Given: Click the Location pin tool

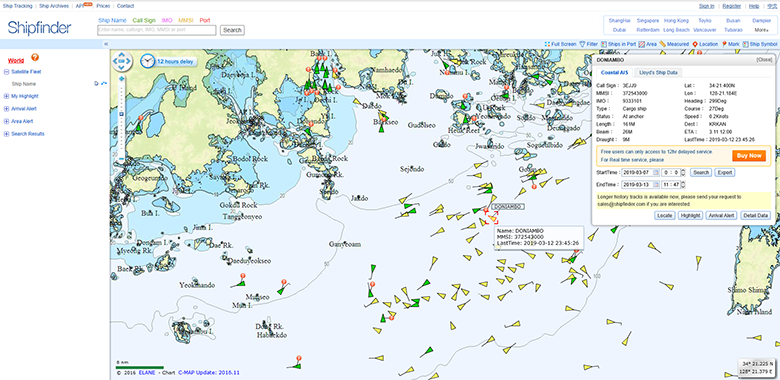Looking at the screenshot, I should [695, 44].
